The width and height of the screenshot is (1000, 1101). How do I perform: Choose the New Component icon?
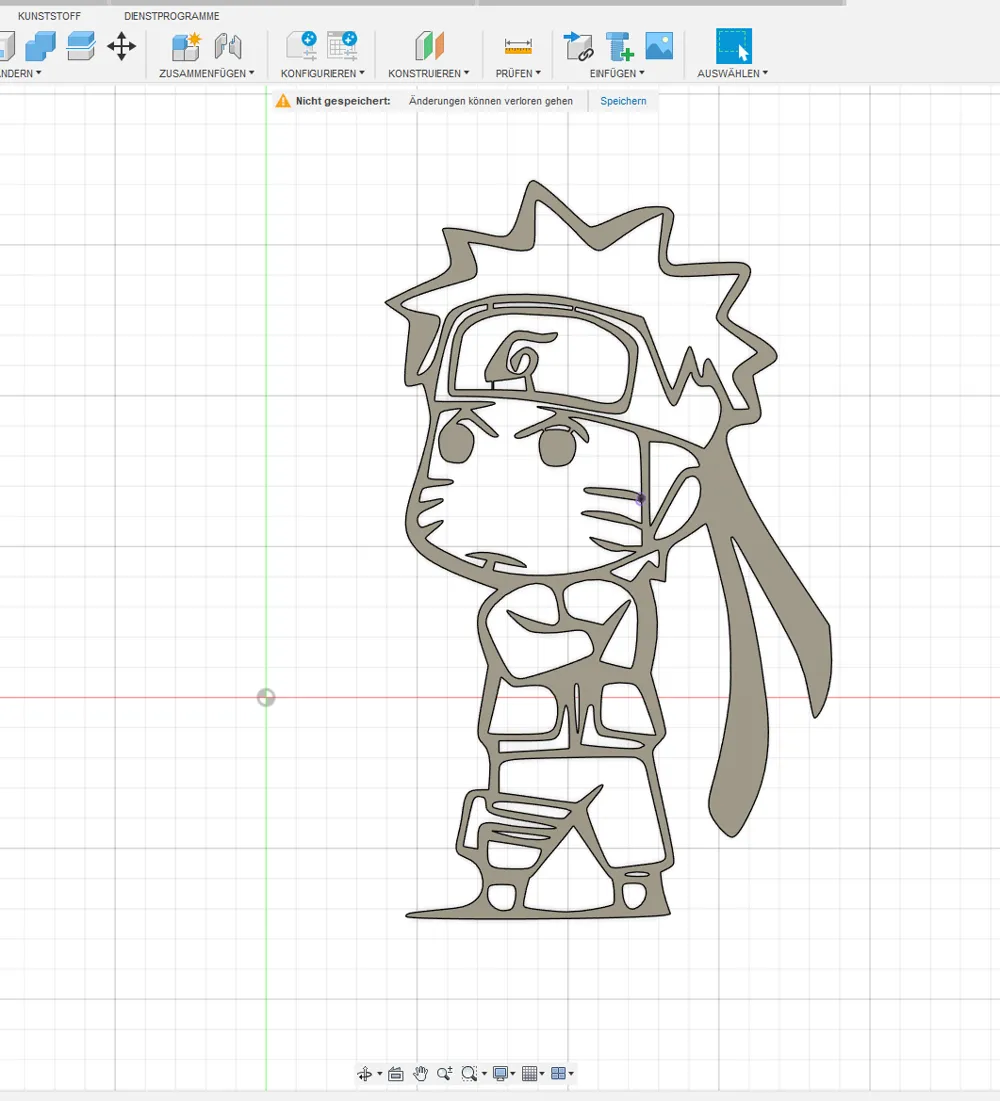coord(187,46)
